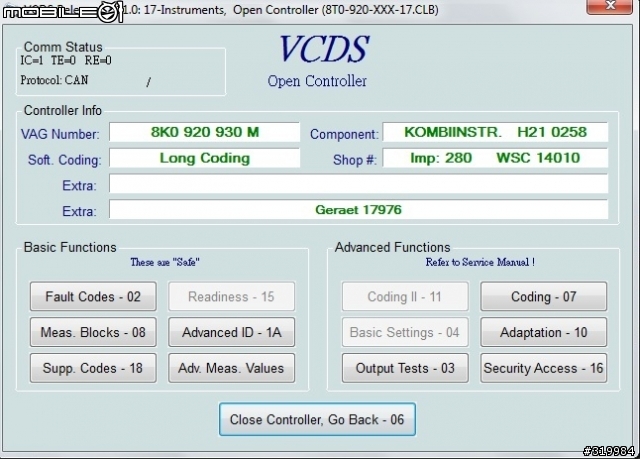Click the VCDS logo heading
Viewport: 640px width, 459px height.
[x=324, y=49]
